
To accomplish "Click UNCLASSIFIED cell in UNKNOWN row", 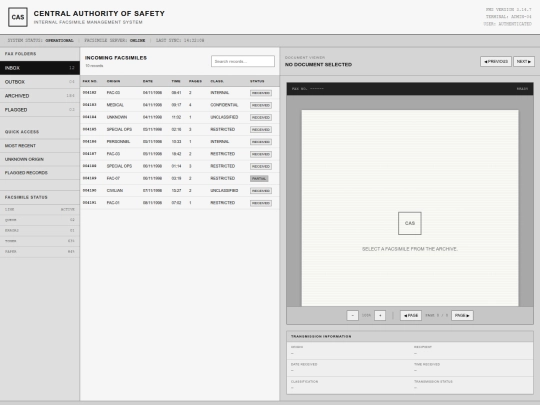I will click(224, 117).
